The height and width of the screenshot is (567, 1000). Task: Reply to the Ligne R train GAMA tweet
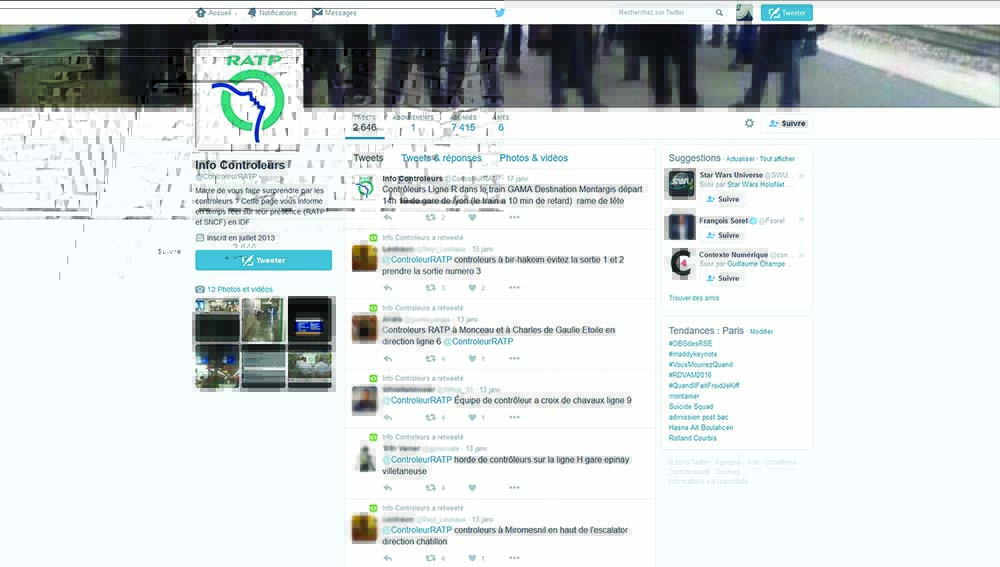[388, 217]
